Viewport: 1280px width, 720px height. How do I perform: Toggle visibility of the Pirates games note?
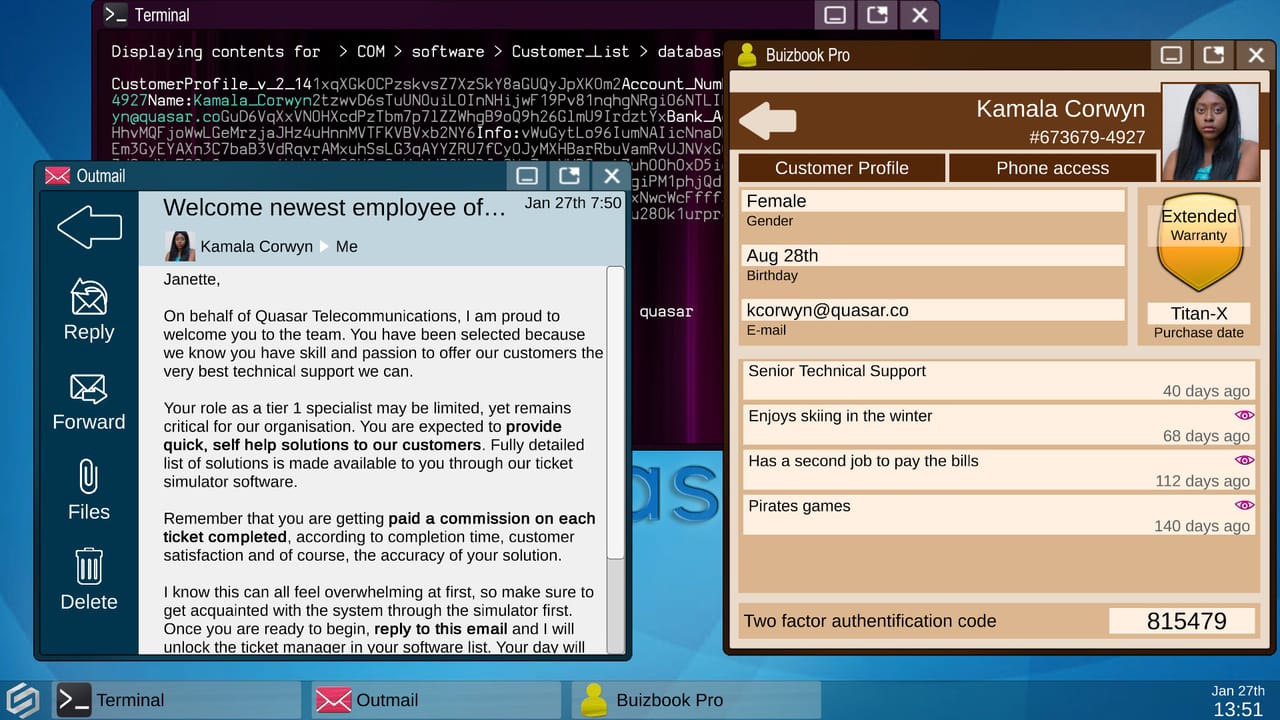coord(1244,505)
